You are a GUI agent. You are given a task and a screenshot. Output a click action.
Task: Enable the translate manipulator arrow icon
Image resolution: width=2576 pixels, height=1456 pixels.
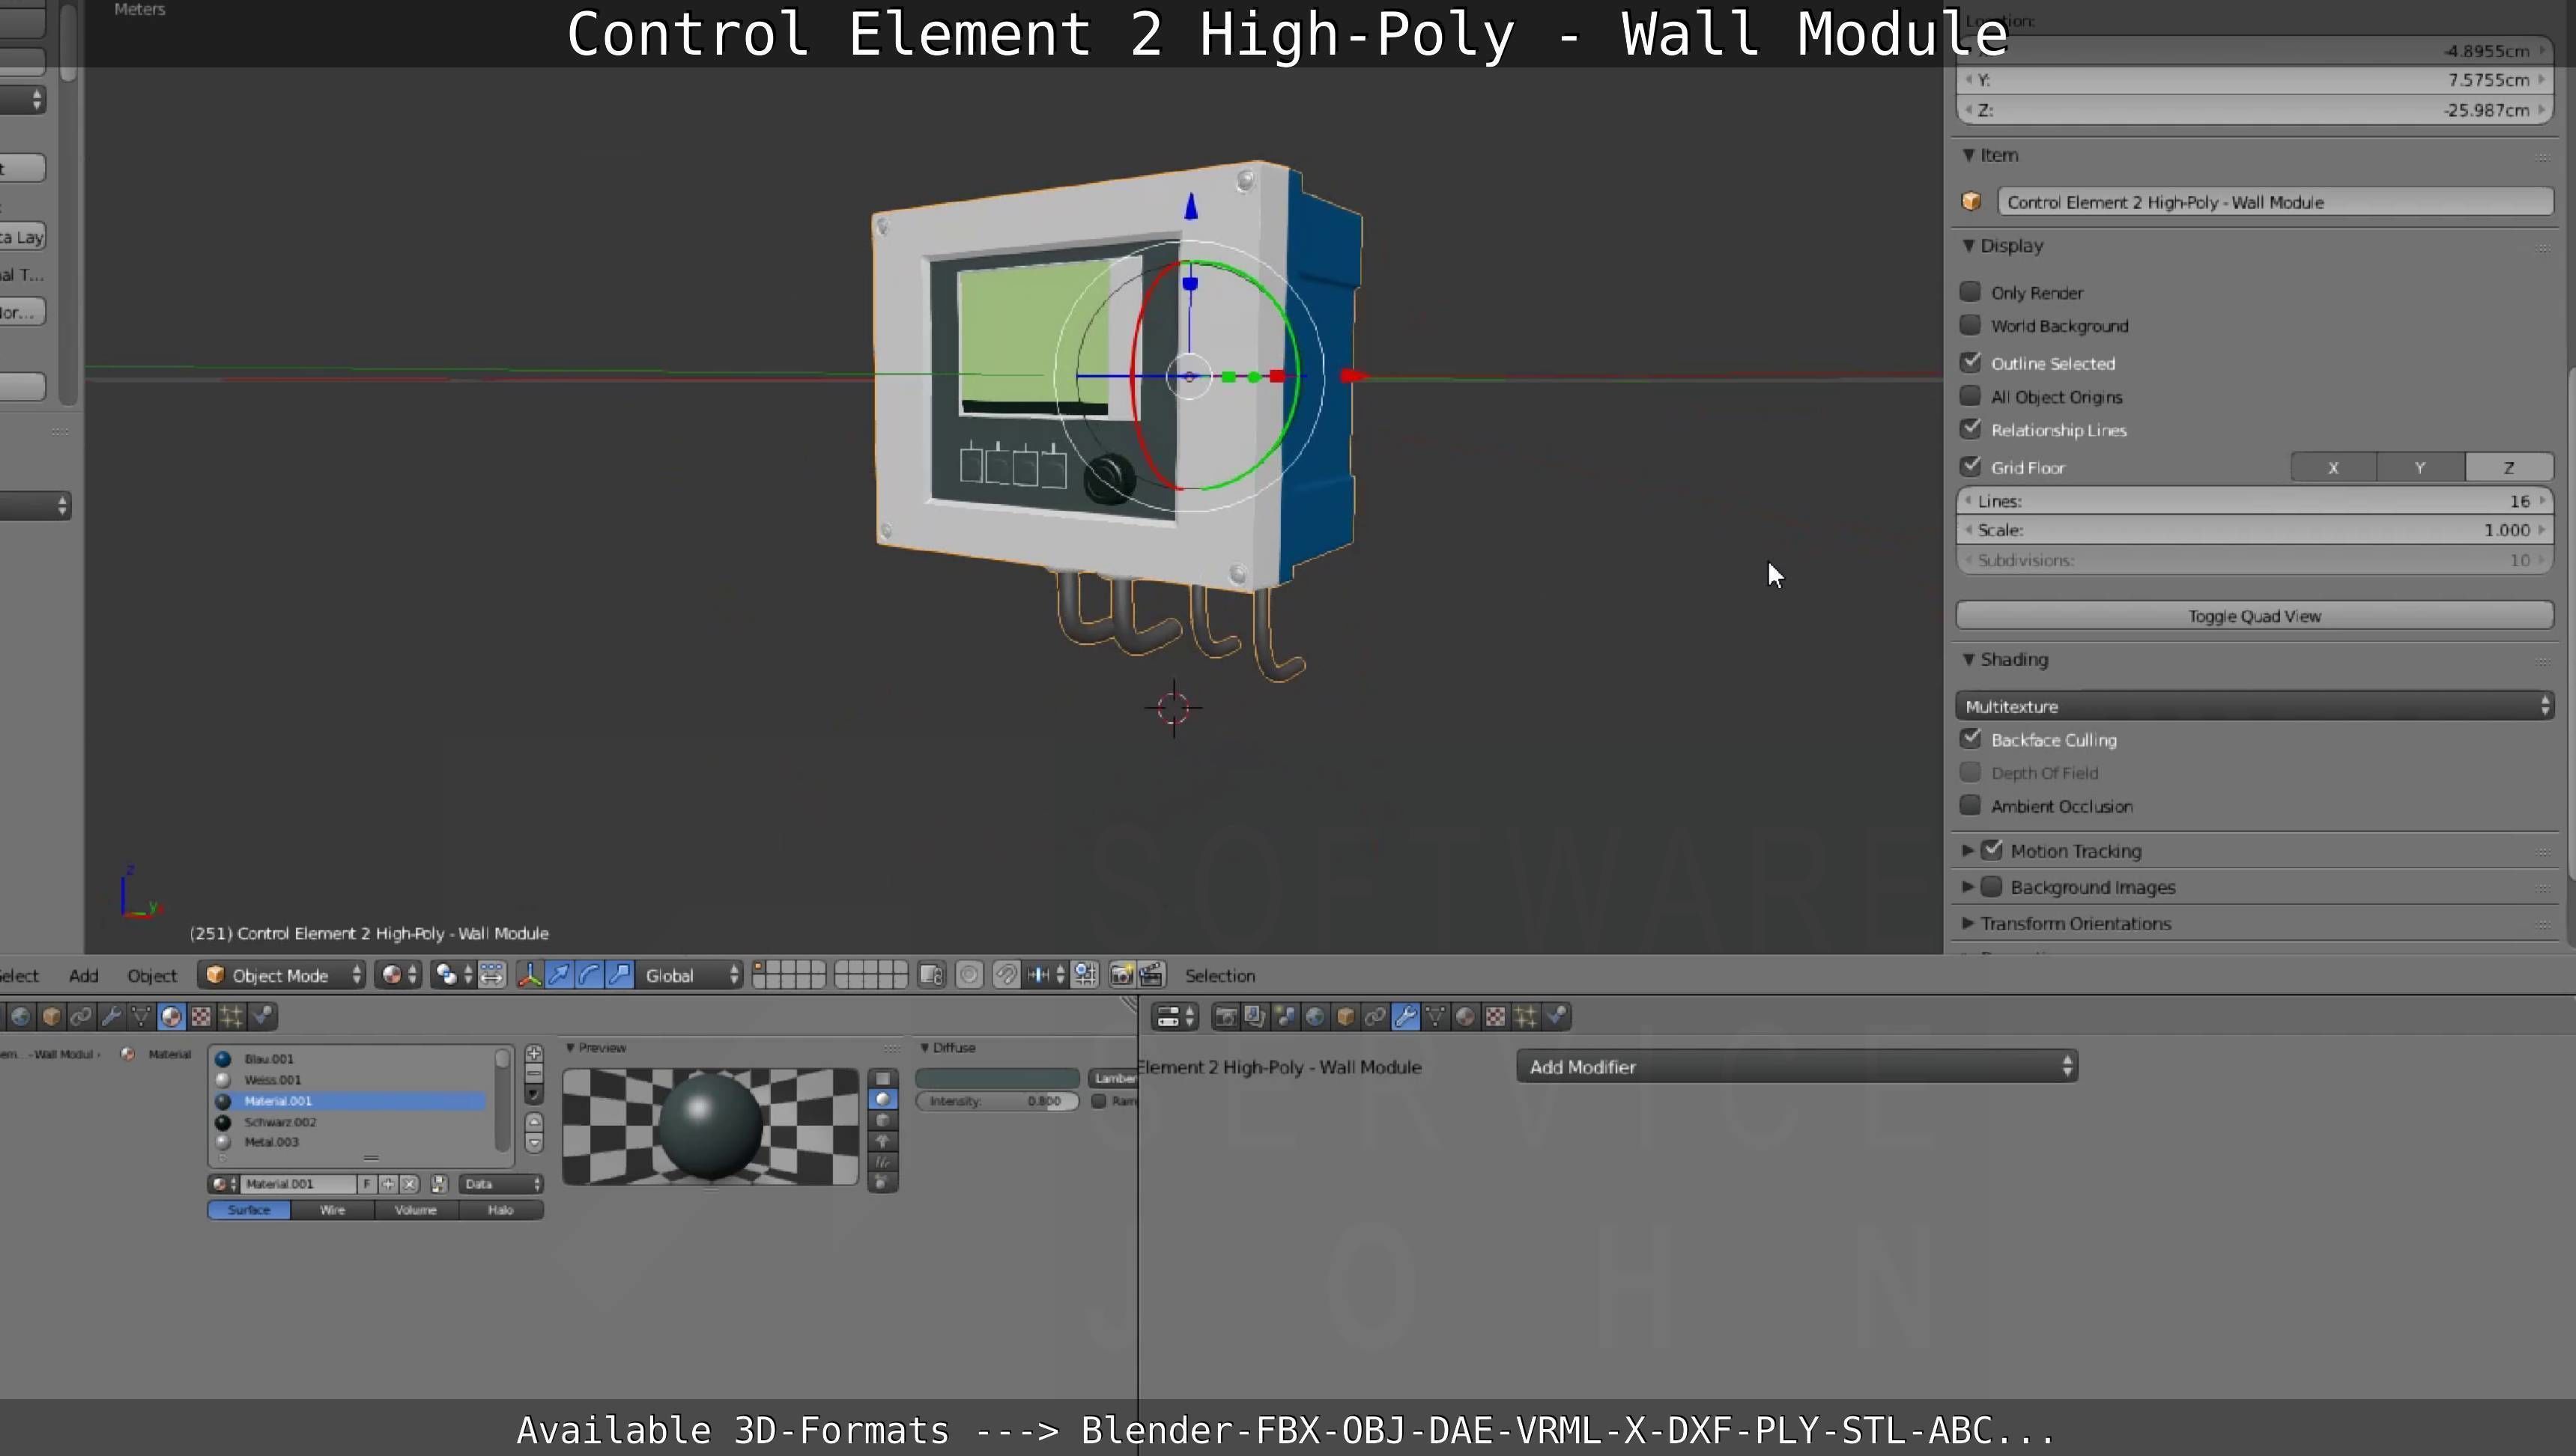point(559,975)
